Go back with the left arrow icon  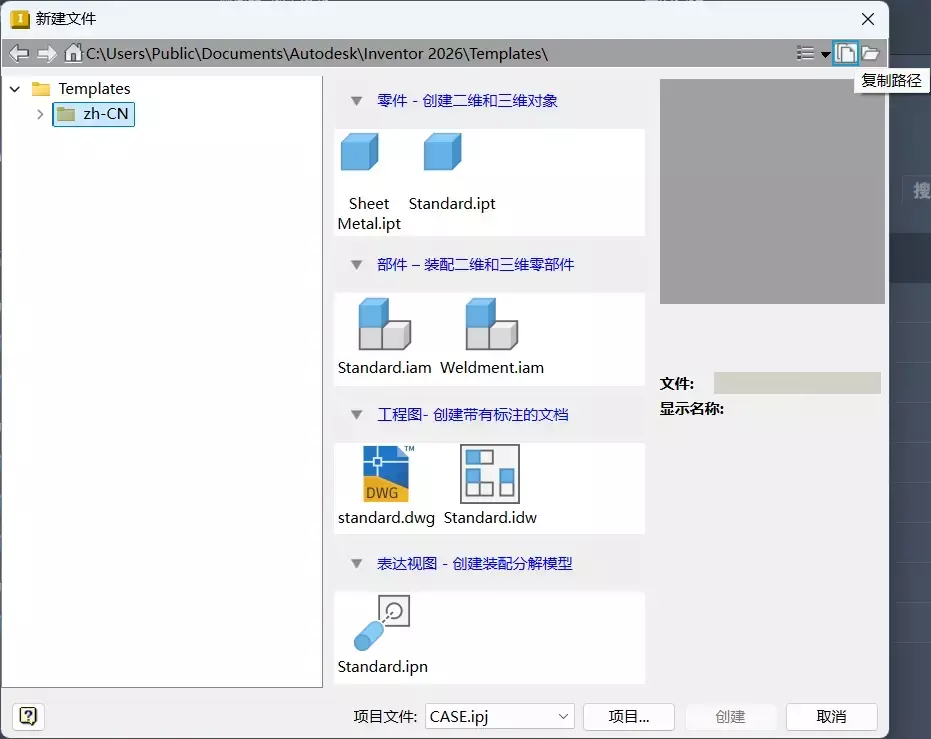(x=19, y=53)
